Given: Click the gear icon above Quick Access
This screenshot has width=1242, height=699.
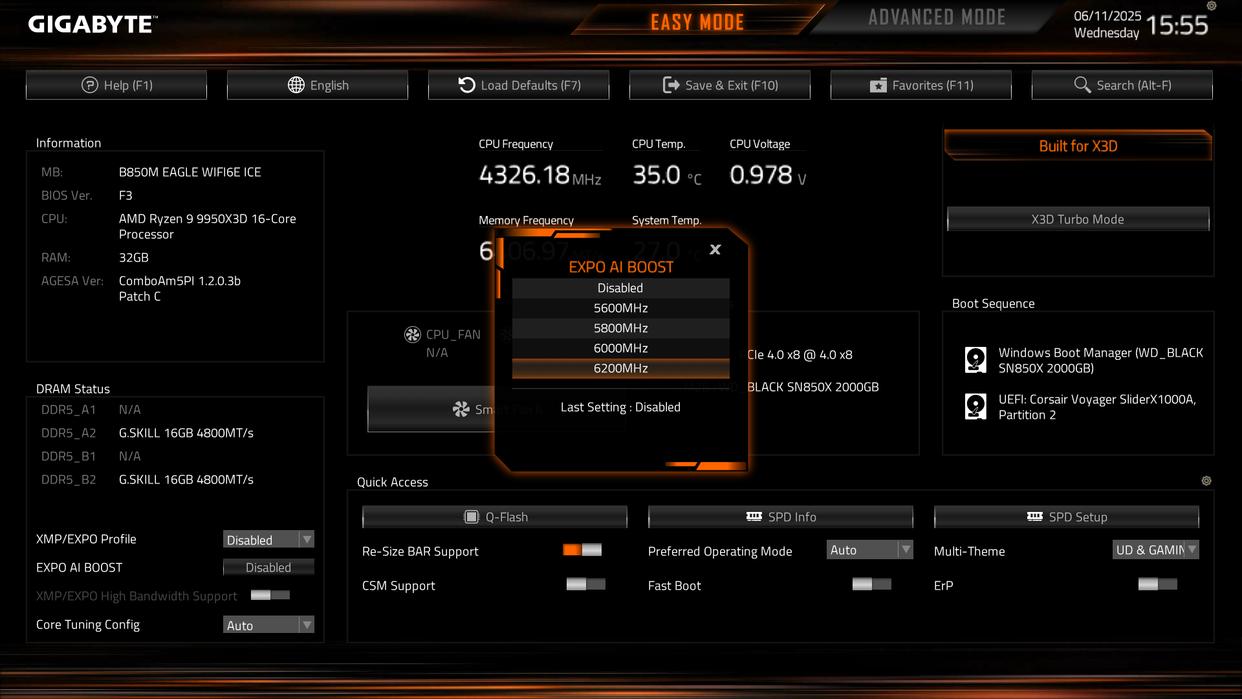Looking at the screenshot, I should point(1205,481).
